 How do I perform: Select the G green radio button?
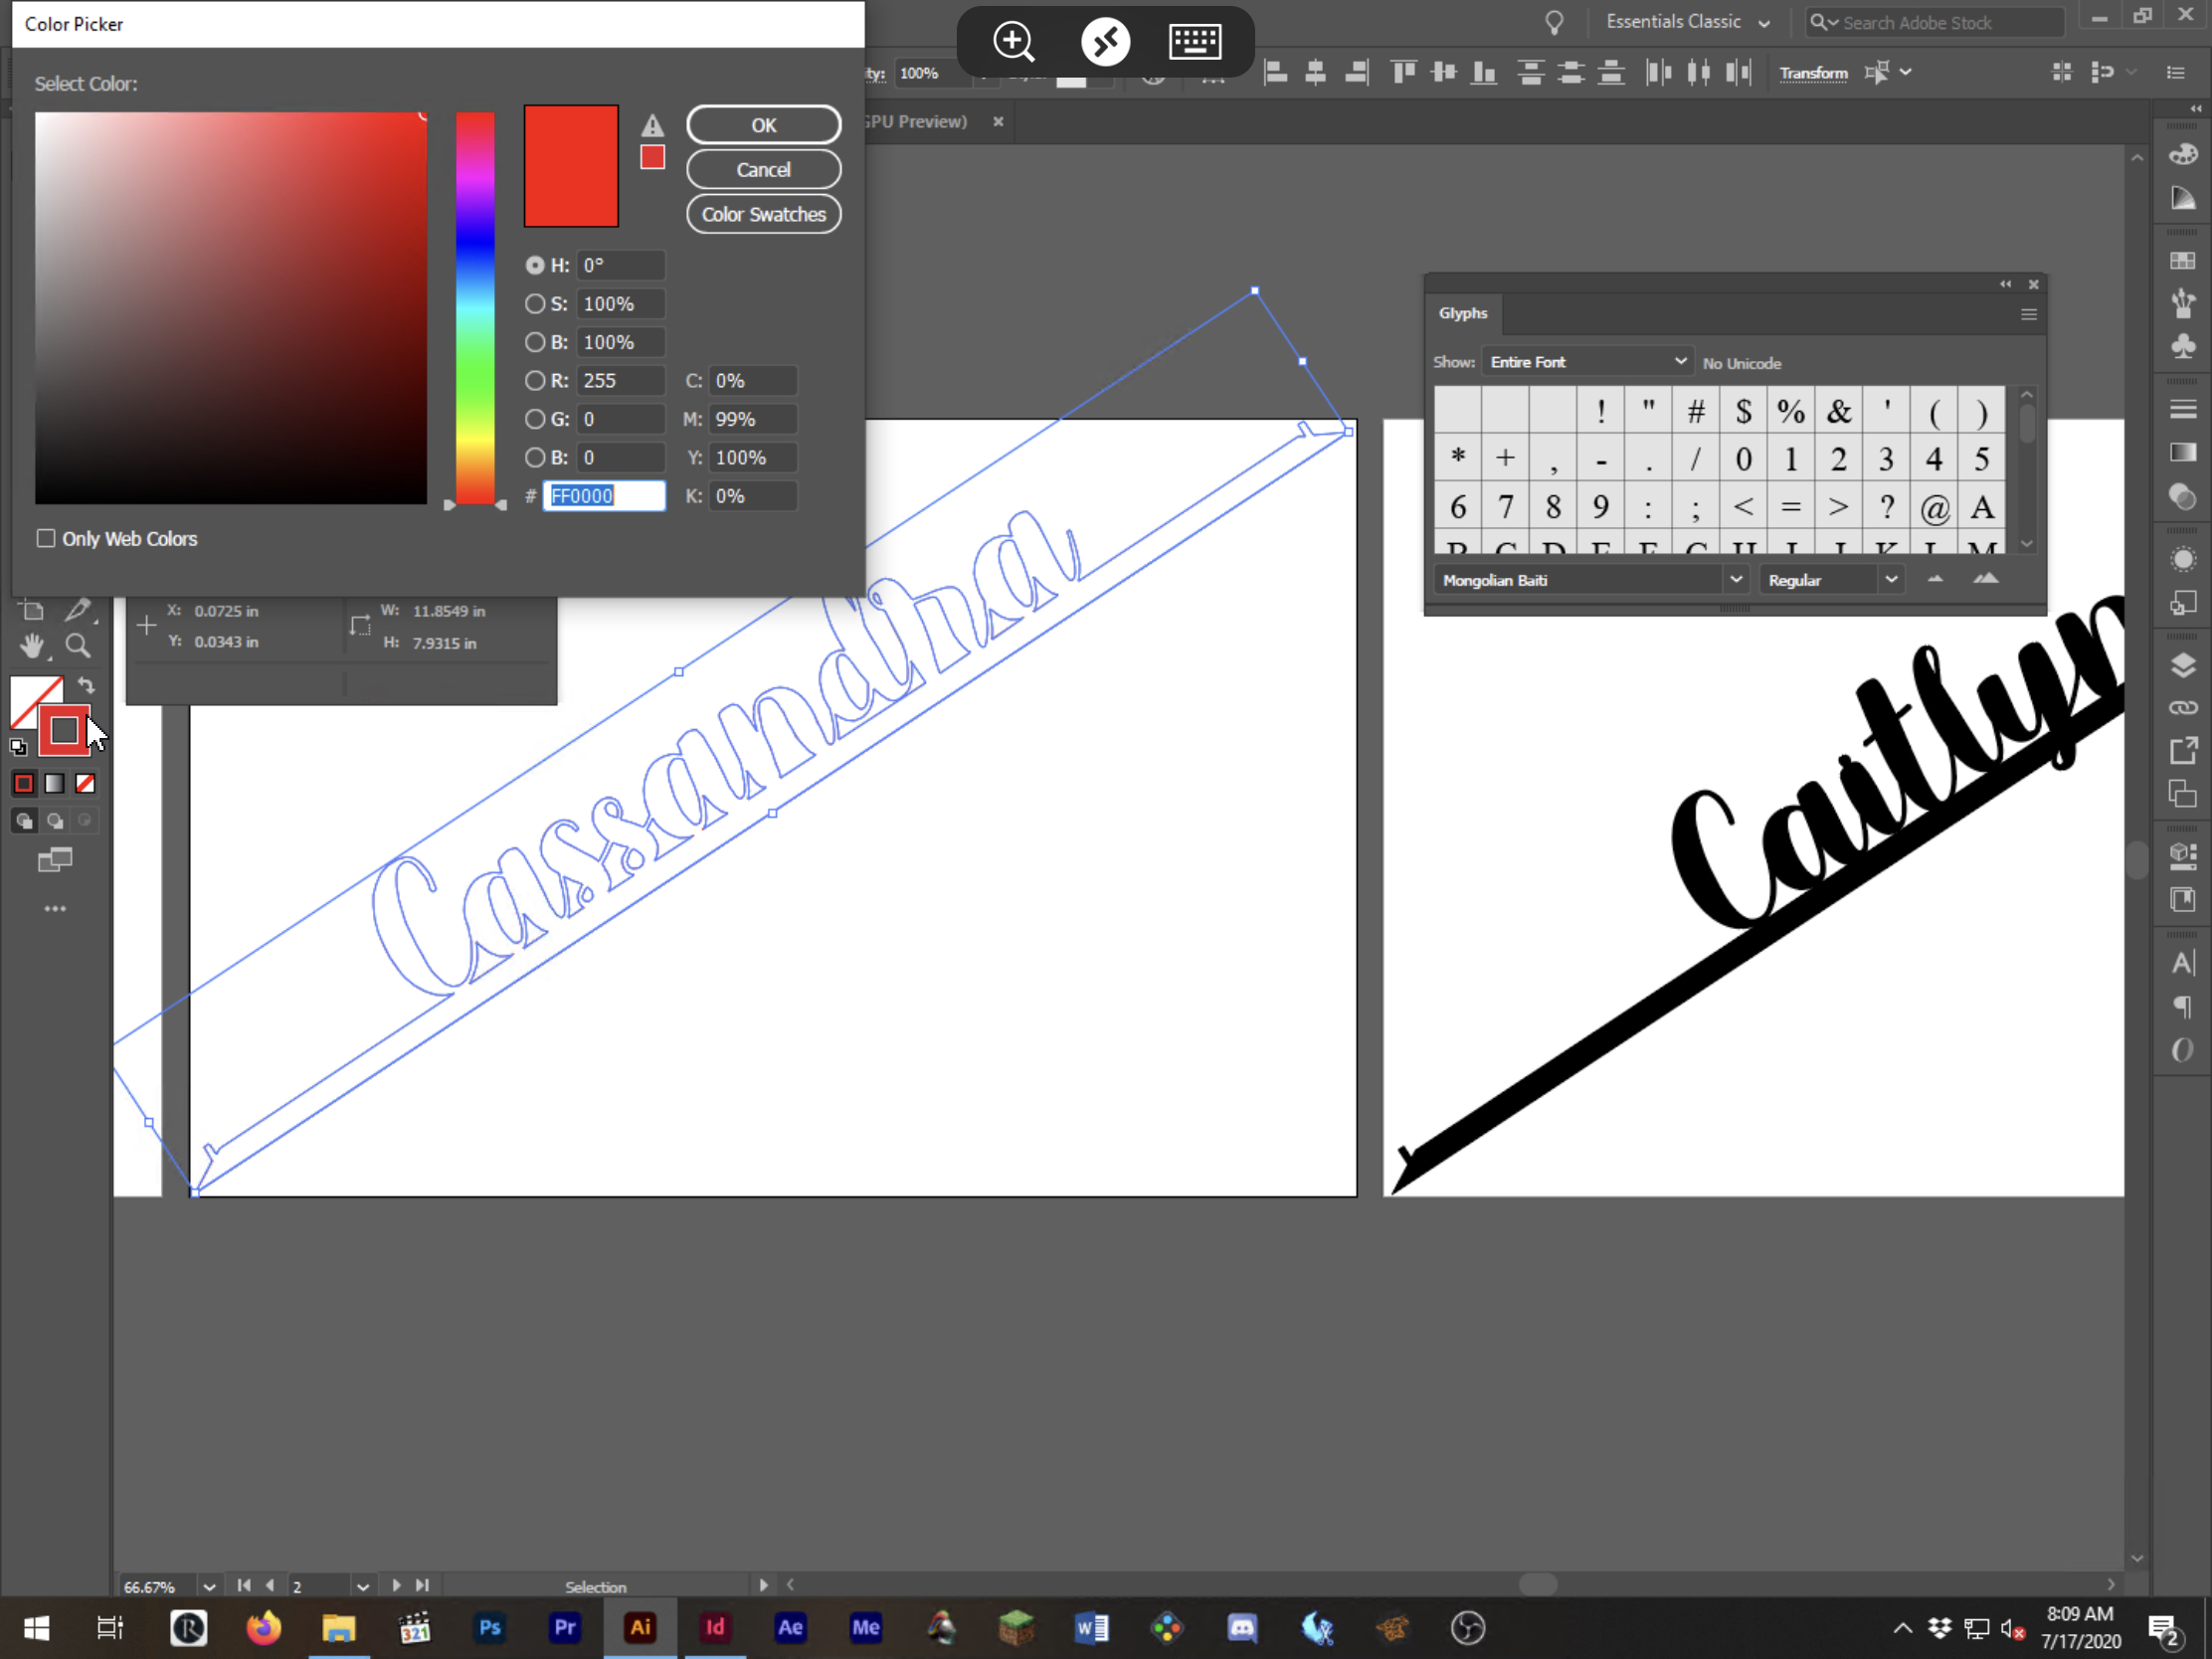point(535,419)
